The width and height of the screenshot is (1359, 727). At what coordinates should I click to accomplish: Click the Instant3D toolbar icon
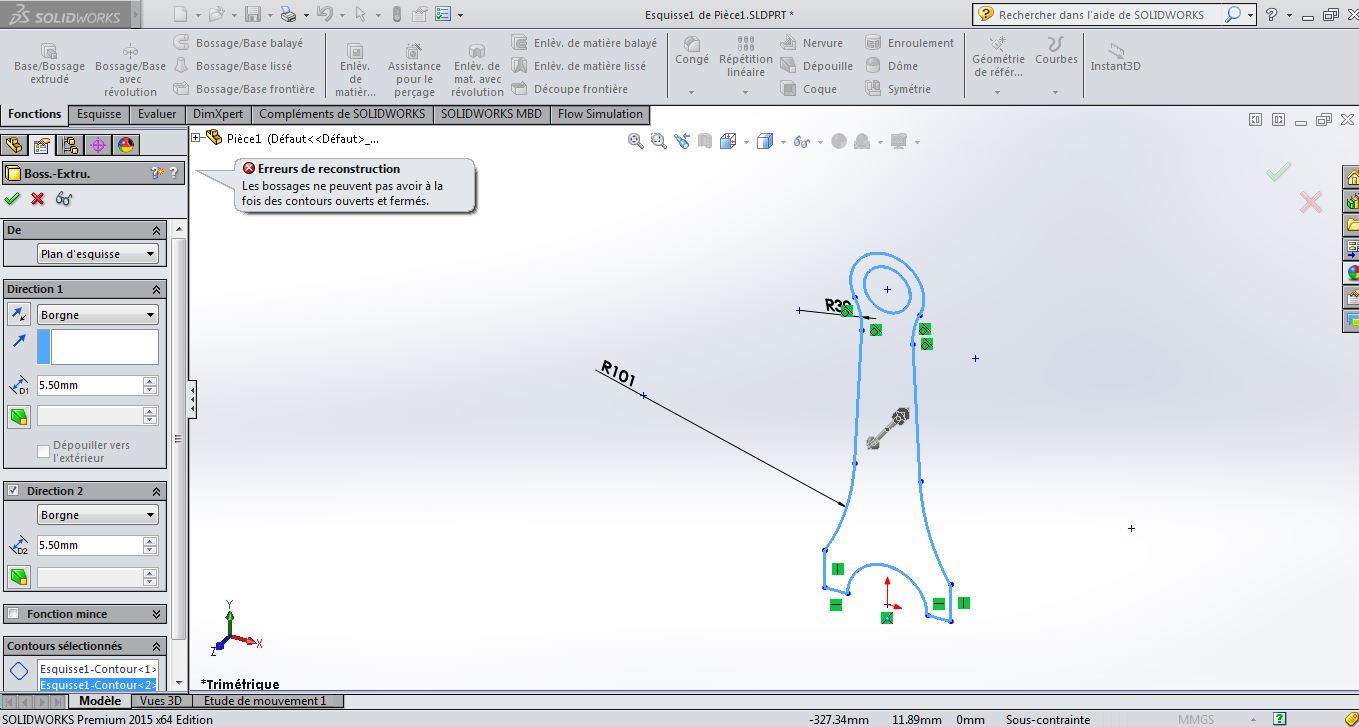tap(1115, 56)
